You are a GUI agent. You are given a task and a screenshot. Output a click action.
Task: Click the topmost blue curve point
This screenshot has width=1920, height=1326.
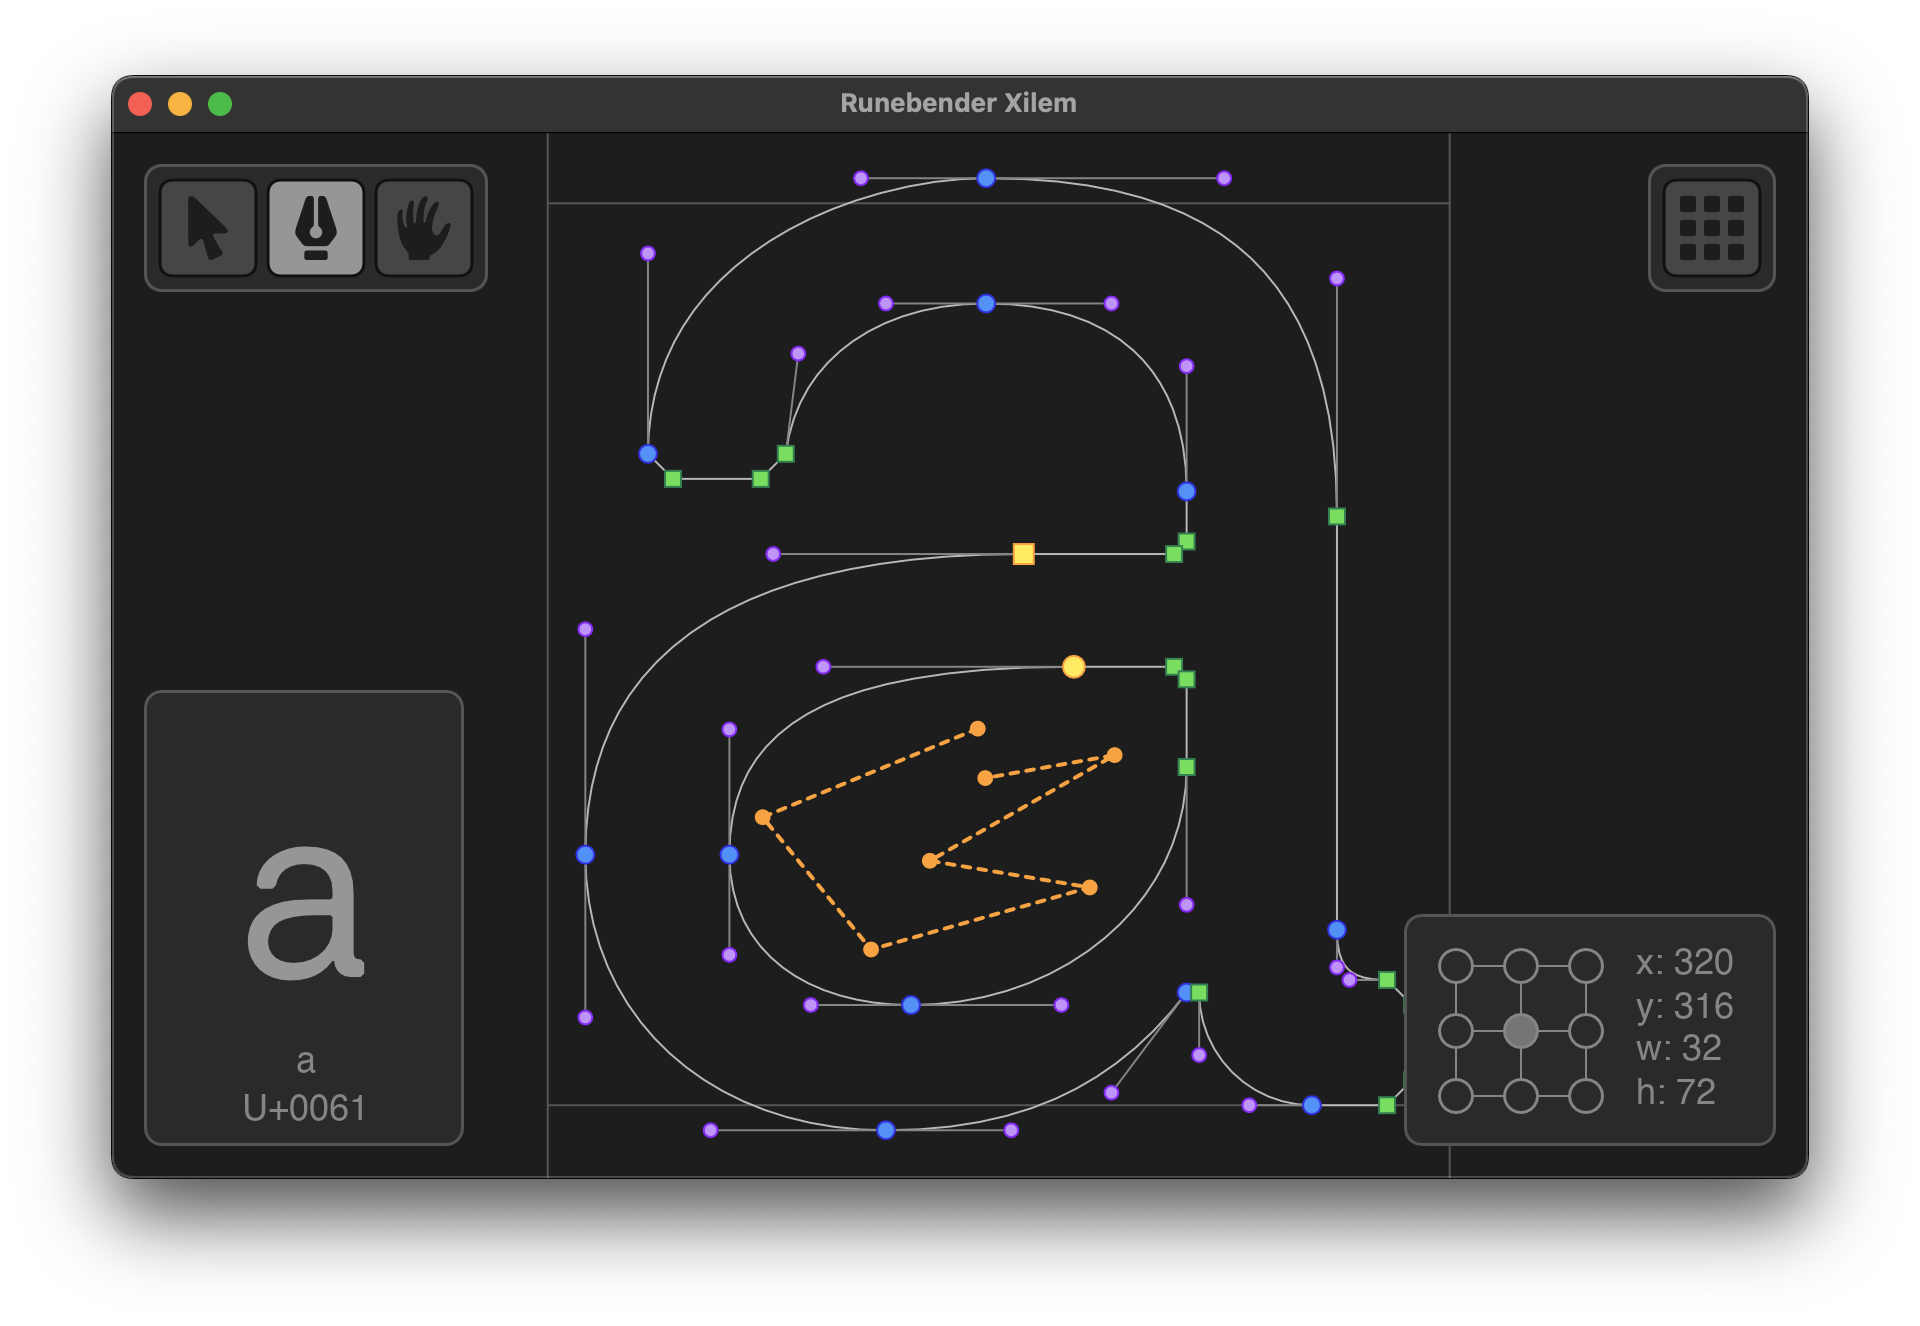pos(986,178)
